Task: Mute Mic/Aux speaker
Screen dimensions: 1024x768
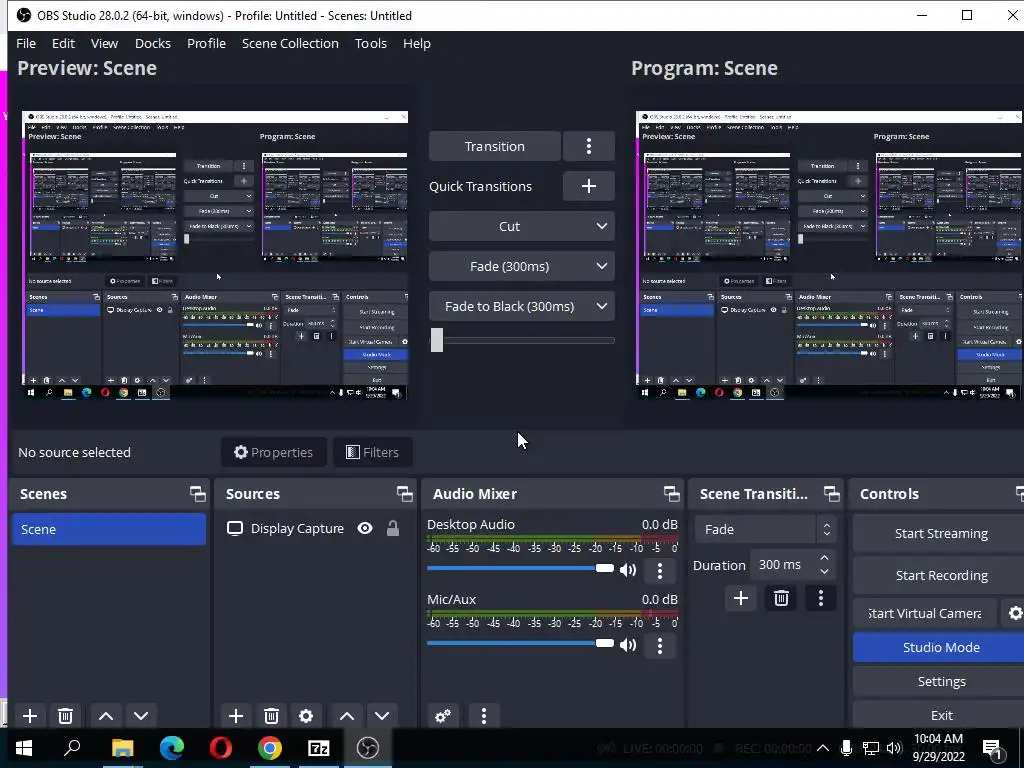Action: pyautogui.click(x=628, y=645)
